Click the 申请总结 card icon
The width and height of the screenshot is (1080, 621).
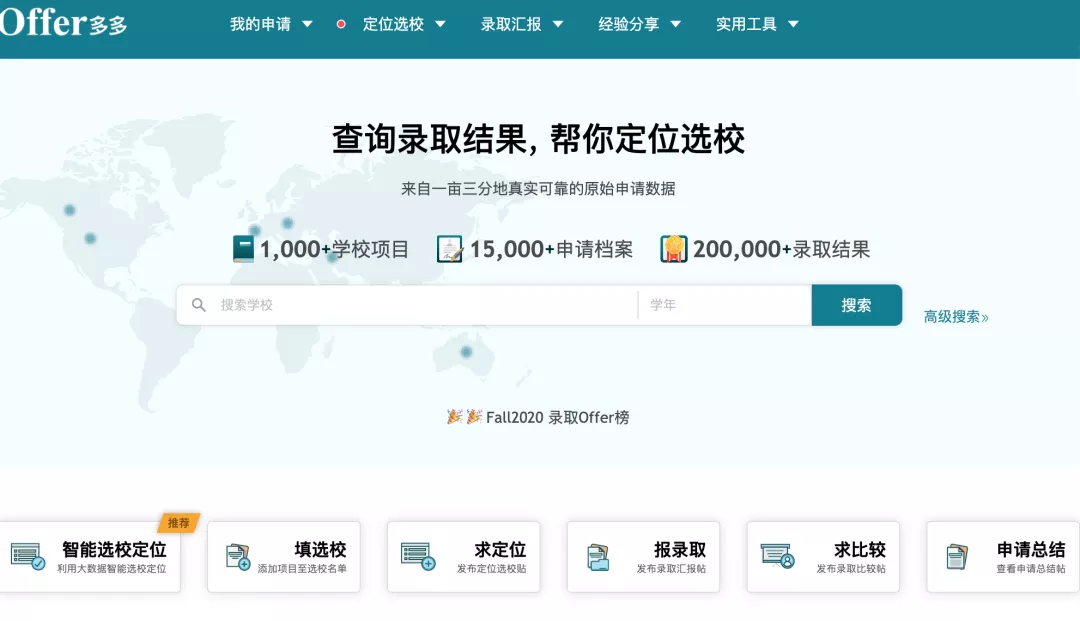point(957,557)
